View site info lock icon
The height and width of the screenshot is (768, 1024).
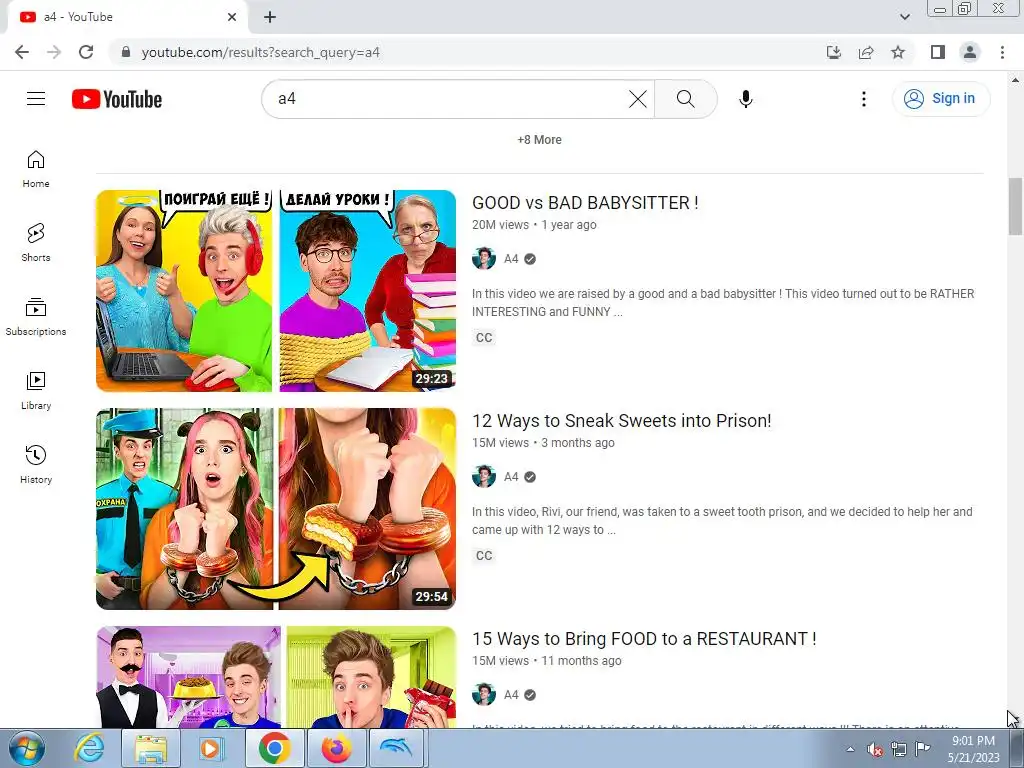point(127,52)
